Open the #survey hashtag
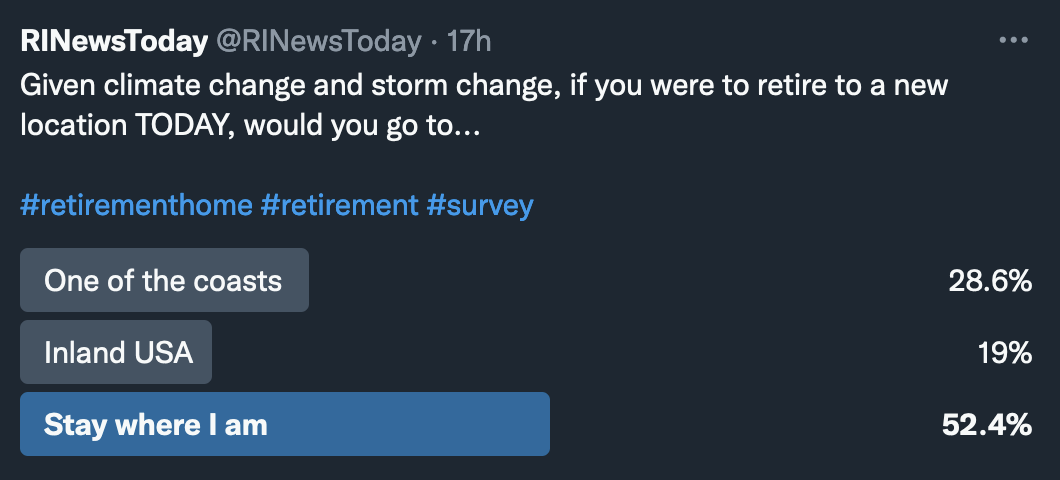This screenshot has height=480, width=1060. (480, 205)
